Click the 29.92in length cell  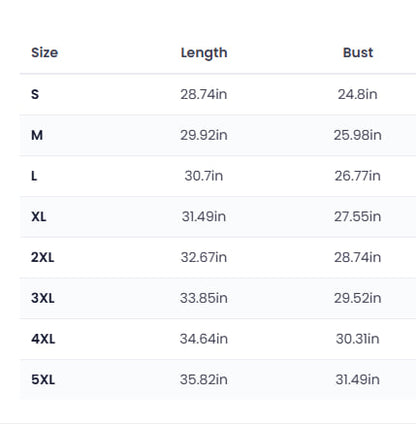204,135
